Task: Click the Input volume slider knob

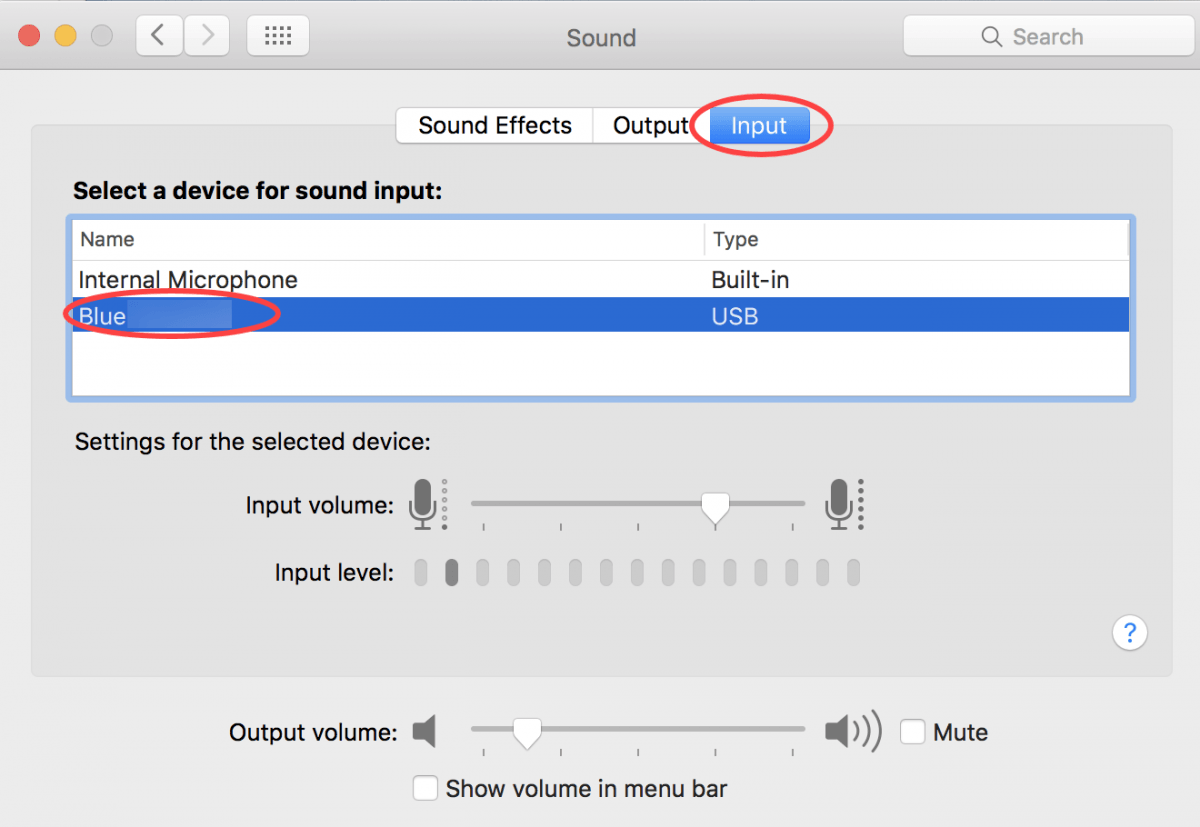Action: coord(714,507)
